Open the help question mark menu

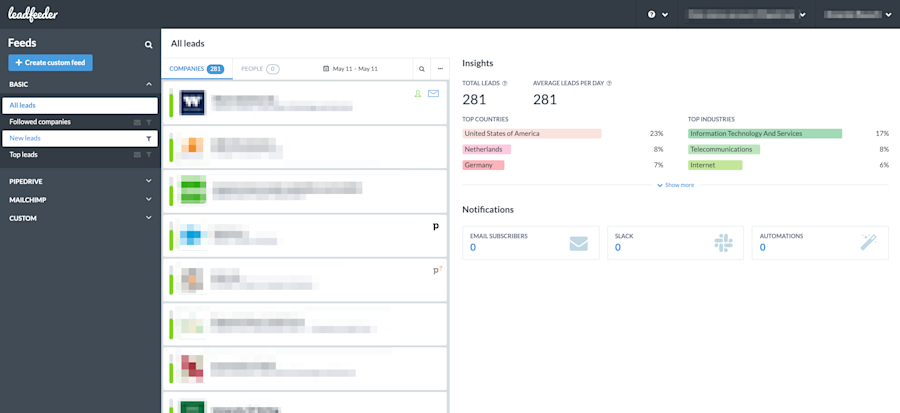658,15
